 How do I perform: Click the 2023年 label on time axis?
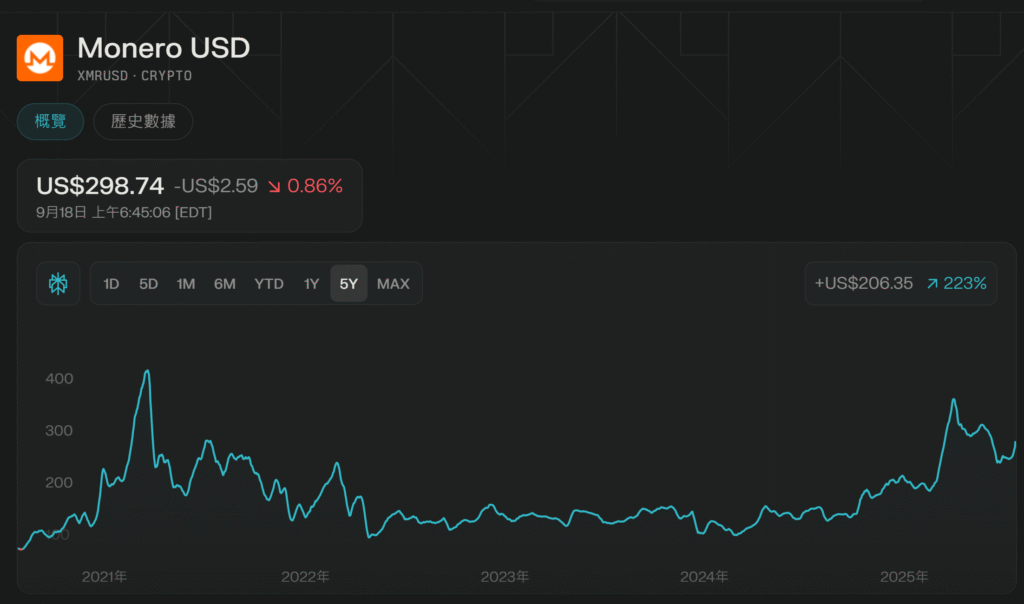click(505, 577)
